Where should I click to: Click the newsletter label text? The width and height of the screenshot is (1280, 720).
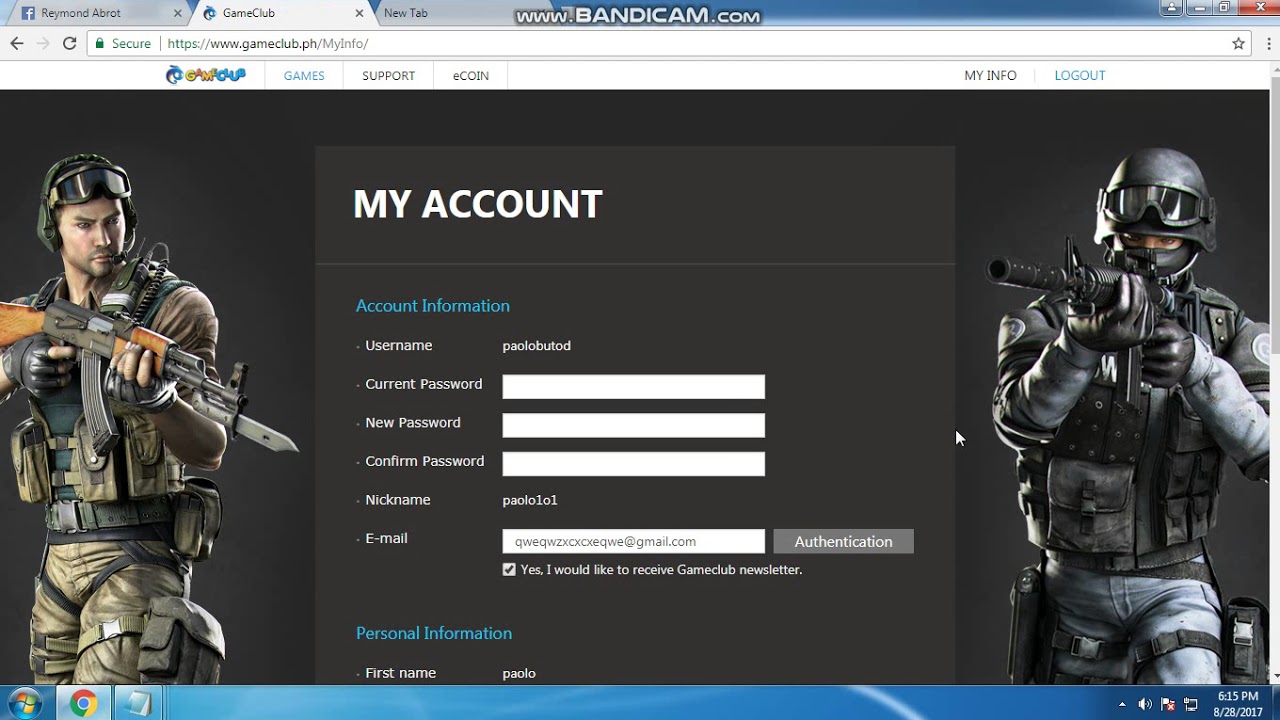click(661, 569)
